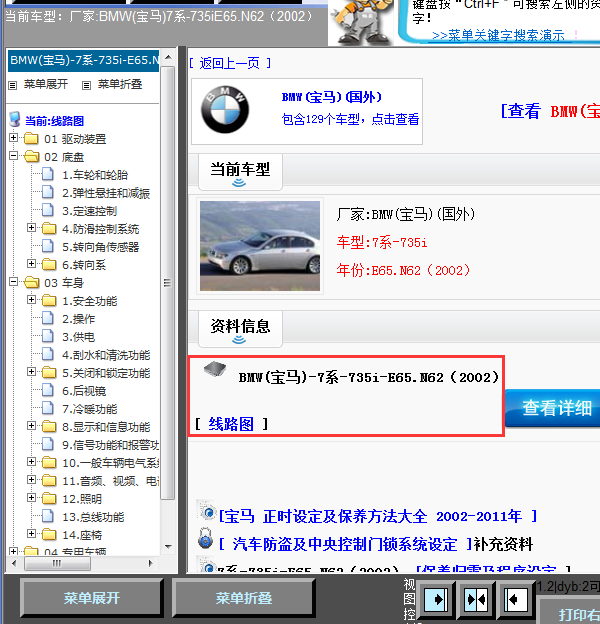This screenshot has height=624, width=600.
Task: Click the page icon for 3.定速控制
Action: [48, 210]
